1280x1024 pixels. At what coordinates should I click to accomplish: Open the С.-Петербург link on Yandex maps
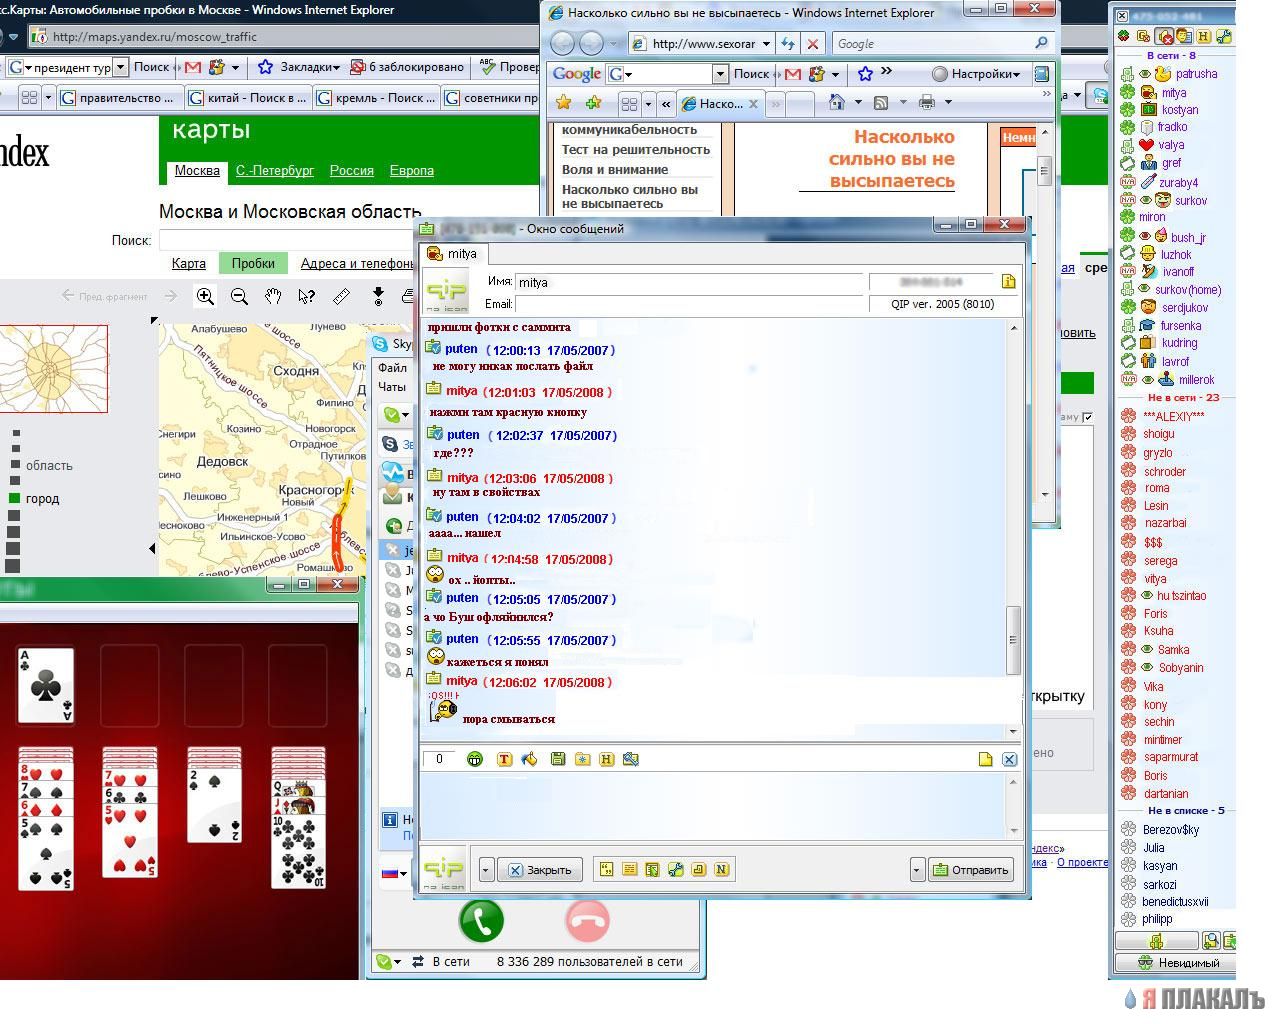coord(275,170)
